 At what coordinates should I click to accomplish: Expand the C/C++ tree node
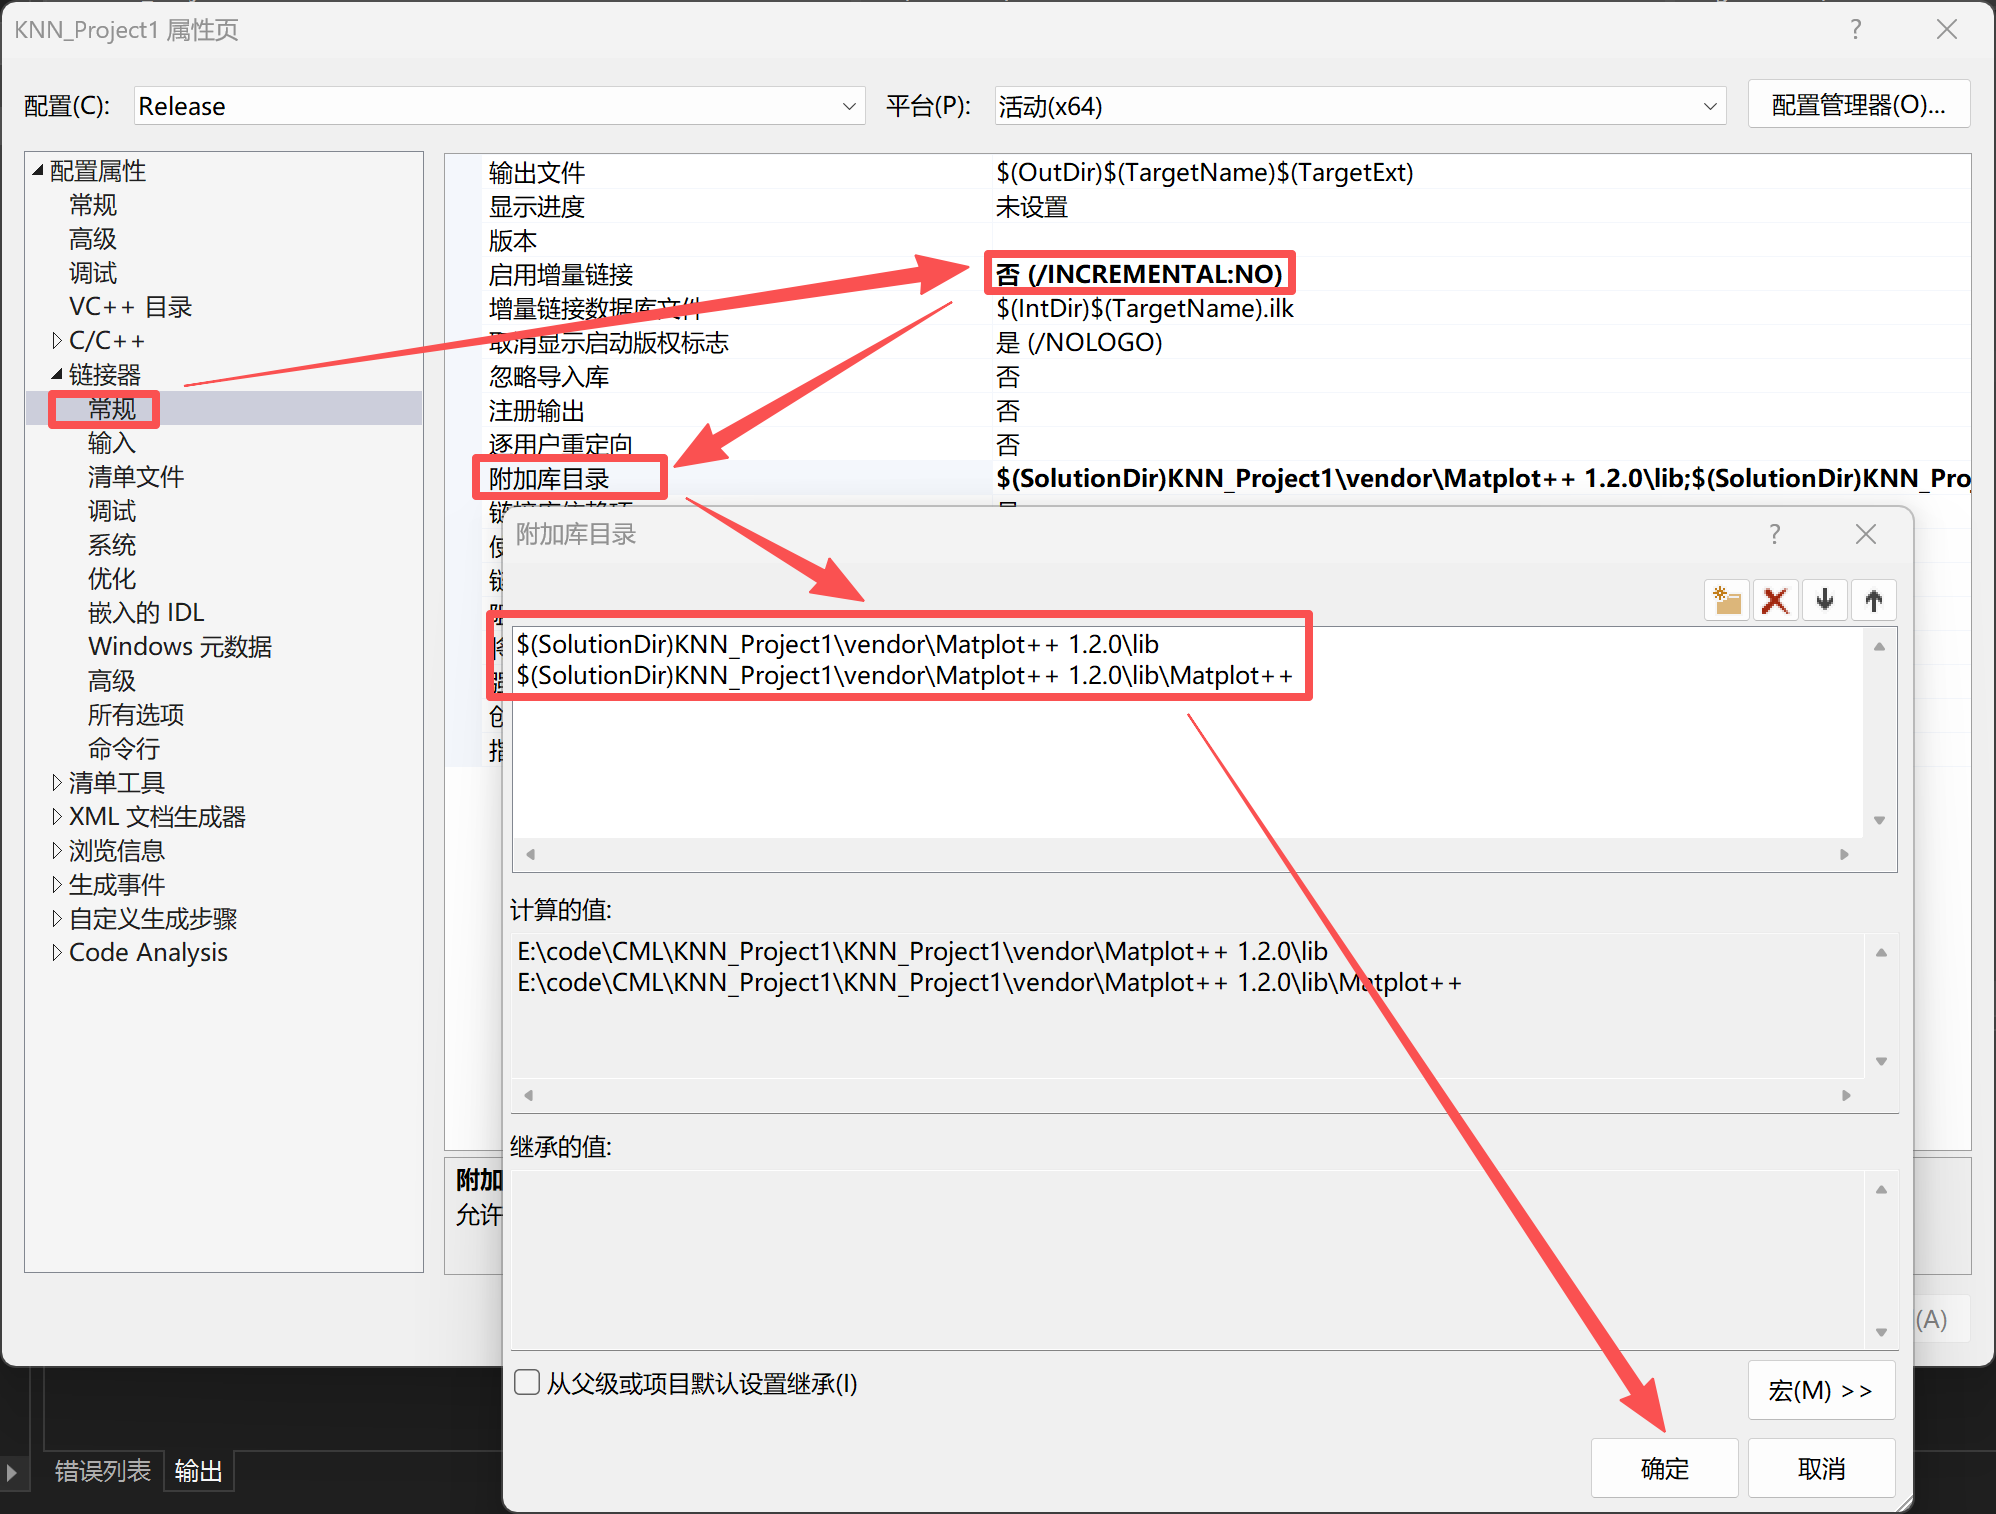point(57,341)
